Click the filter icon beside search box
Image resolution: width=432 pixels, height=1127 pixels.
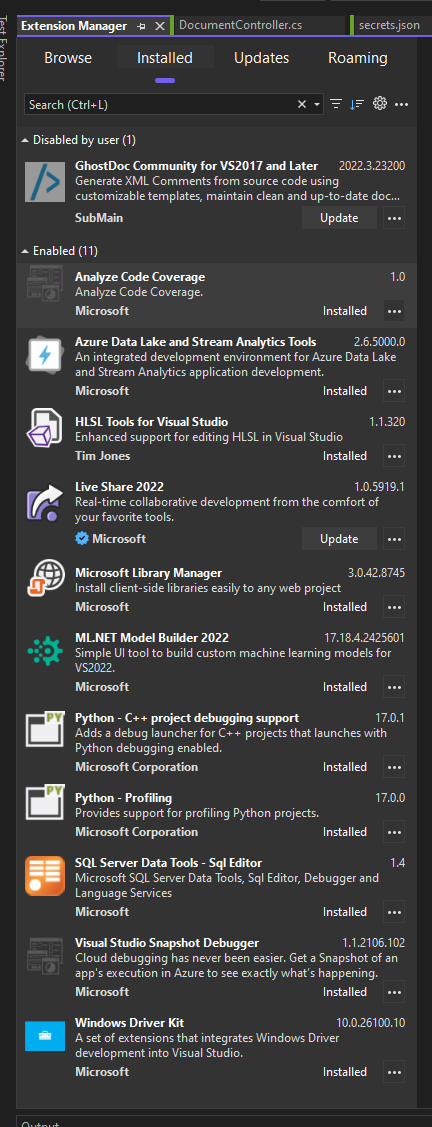click(x=336, y=104)
